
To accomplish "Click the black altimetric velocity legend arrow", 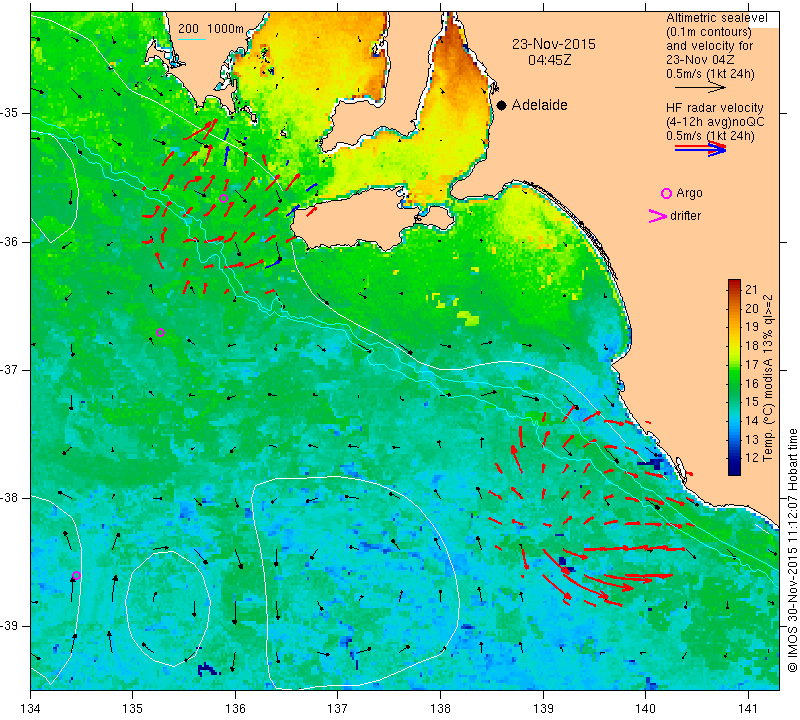I will [x=700, y=87].
